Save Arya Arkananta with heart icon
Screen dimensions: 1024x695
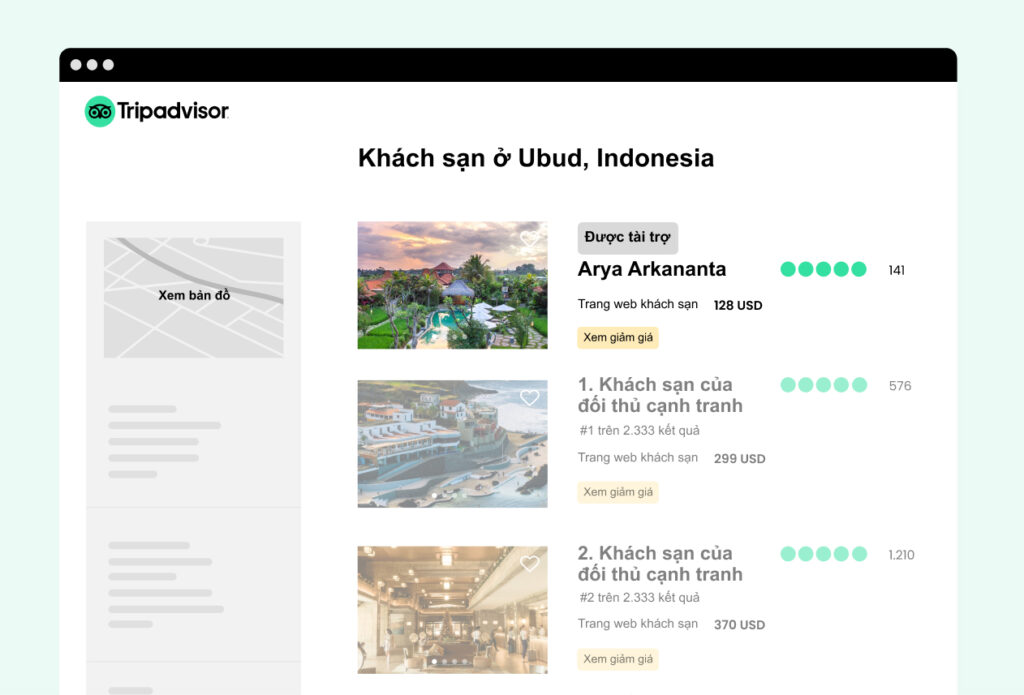(x=530, y=239)
